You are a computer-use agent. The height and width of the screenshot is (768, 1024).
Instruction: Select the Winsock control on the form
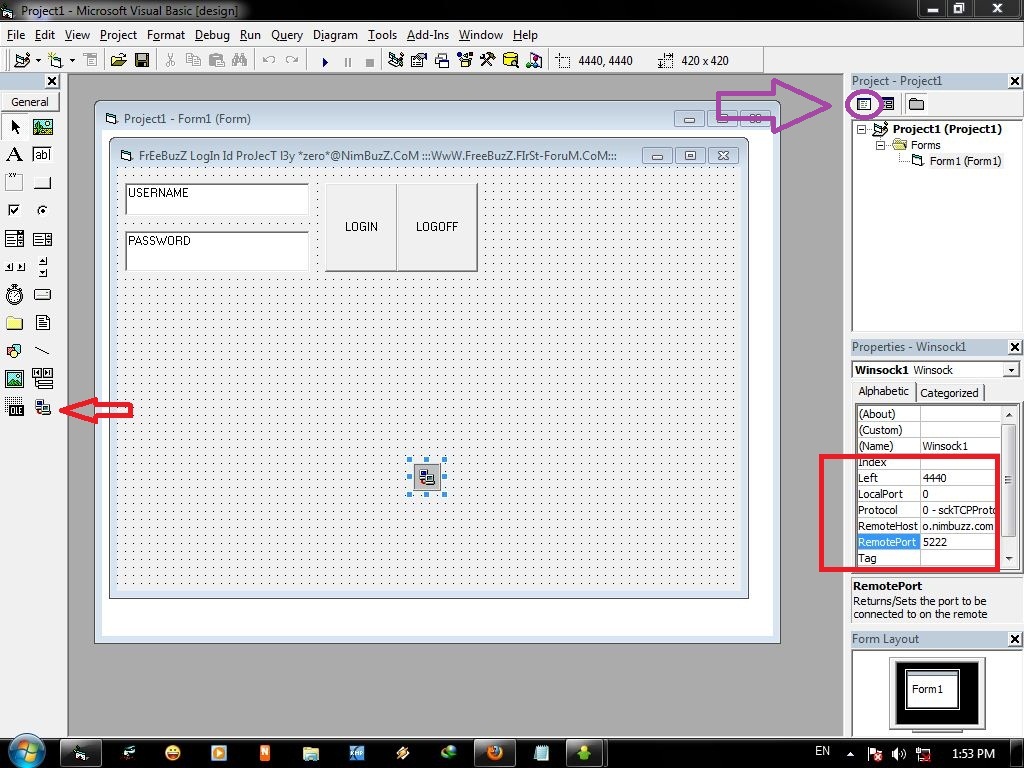(427, 477)
